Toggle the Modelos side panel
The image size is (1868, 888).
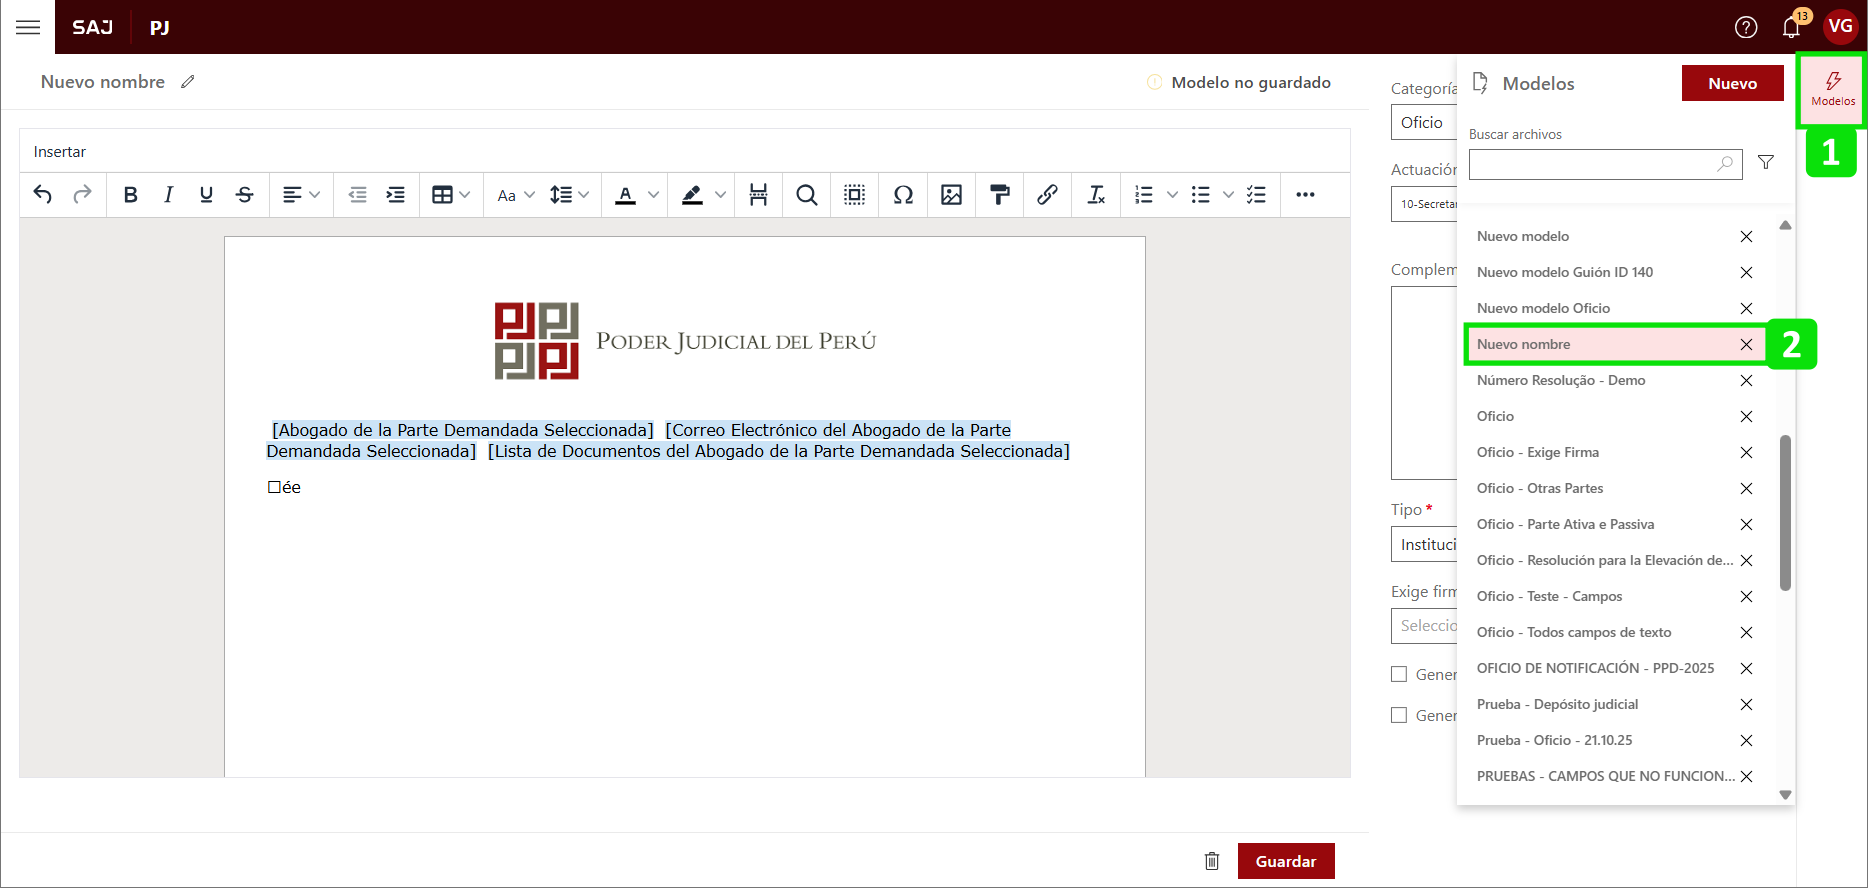1832,89
